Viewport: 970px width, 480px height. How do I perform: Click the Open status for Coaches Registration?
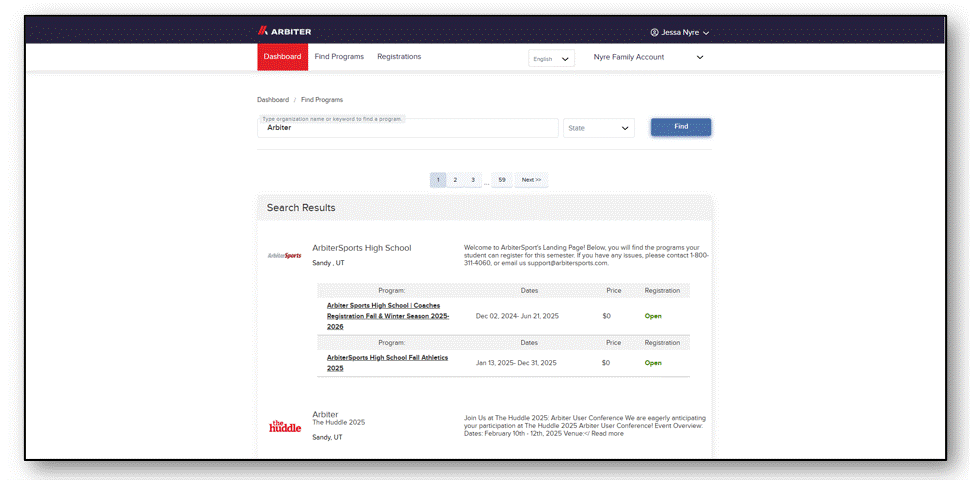653,316
